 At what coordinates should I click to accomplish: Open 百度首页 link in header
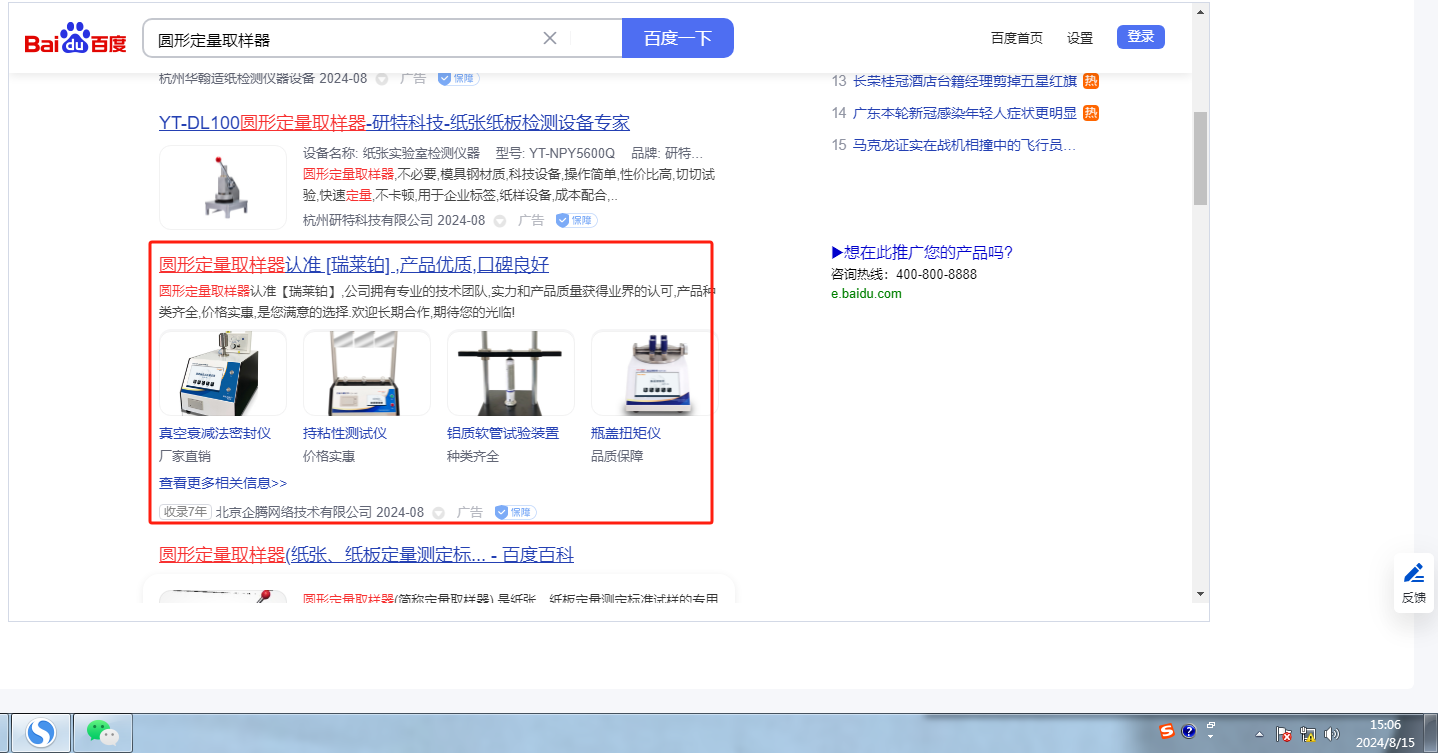(x=1017, y=38)
